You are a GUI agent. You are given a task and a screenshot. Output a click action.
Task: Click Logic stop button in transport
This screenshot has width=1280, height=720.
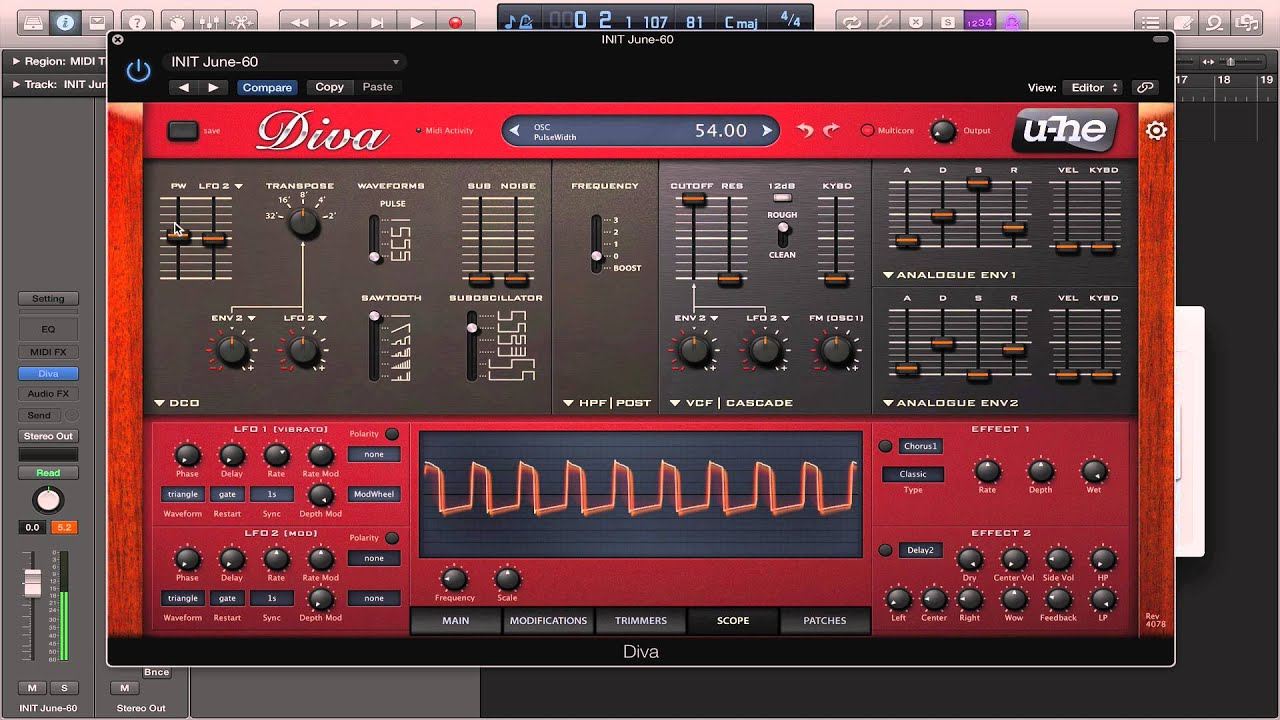coord(378,22)
